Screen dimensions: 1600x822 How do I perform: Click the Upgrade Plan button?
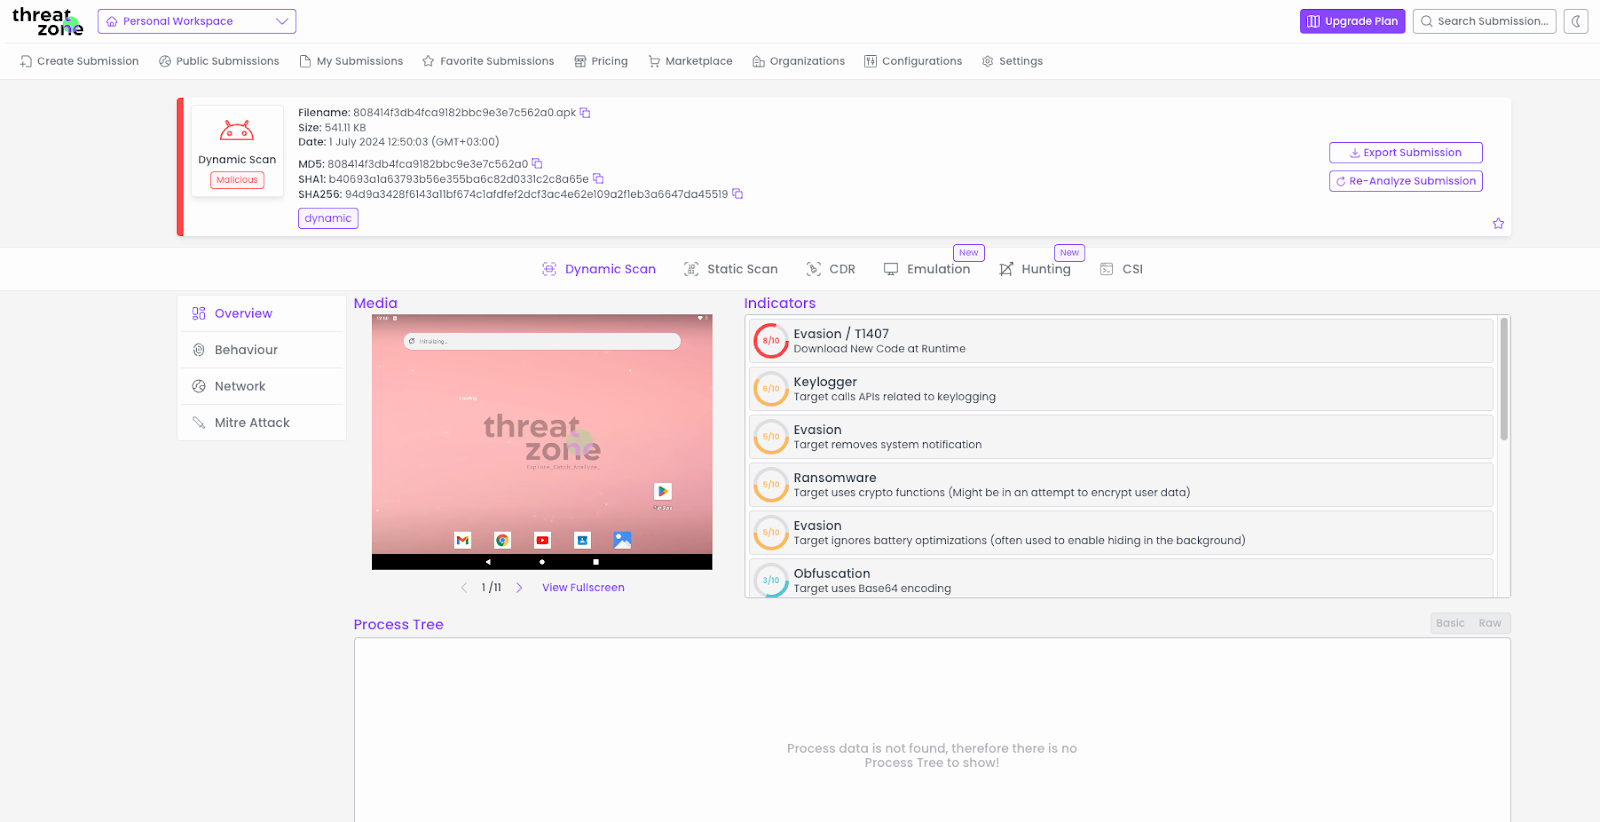(1352, 21)
